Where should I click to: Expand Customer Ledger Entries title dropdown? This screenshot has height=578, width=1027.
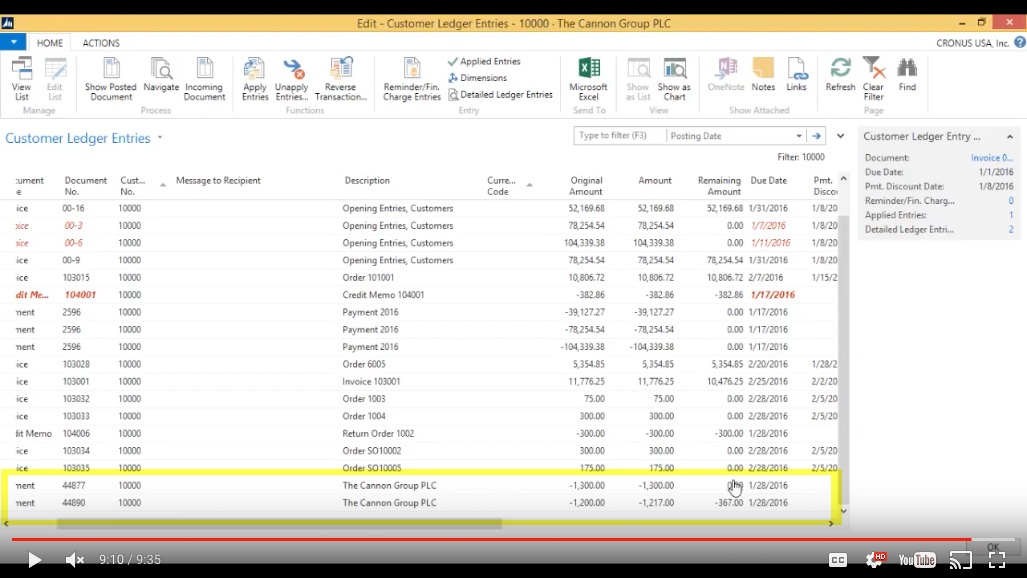160,138
